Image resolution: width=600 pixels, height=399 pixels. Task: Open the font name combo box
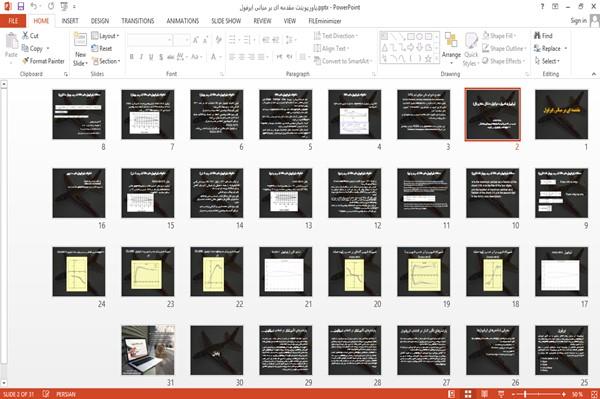tap(150, 40)
